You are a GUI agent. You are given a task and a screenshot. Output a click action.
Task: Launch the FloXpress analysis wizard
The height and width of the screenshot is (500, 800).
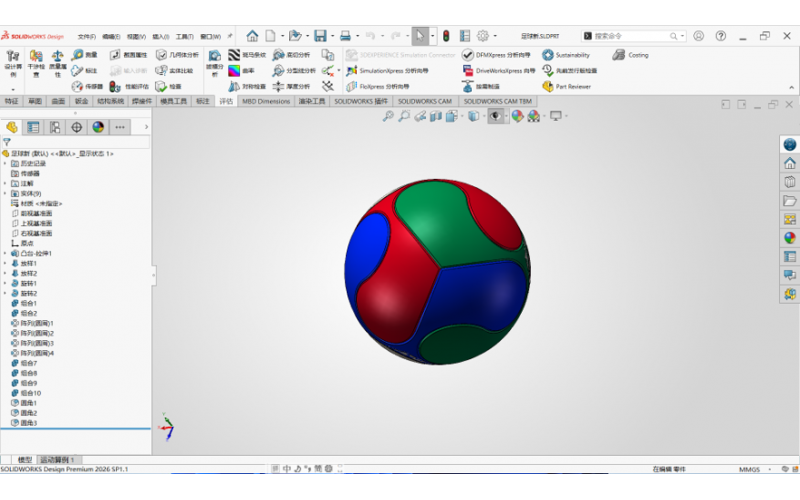378,86
